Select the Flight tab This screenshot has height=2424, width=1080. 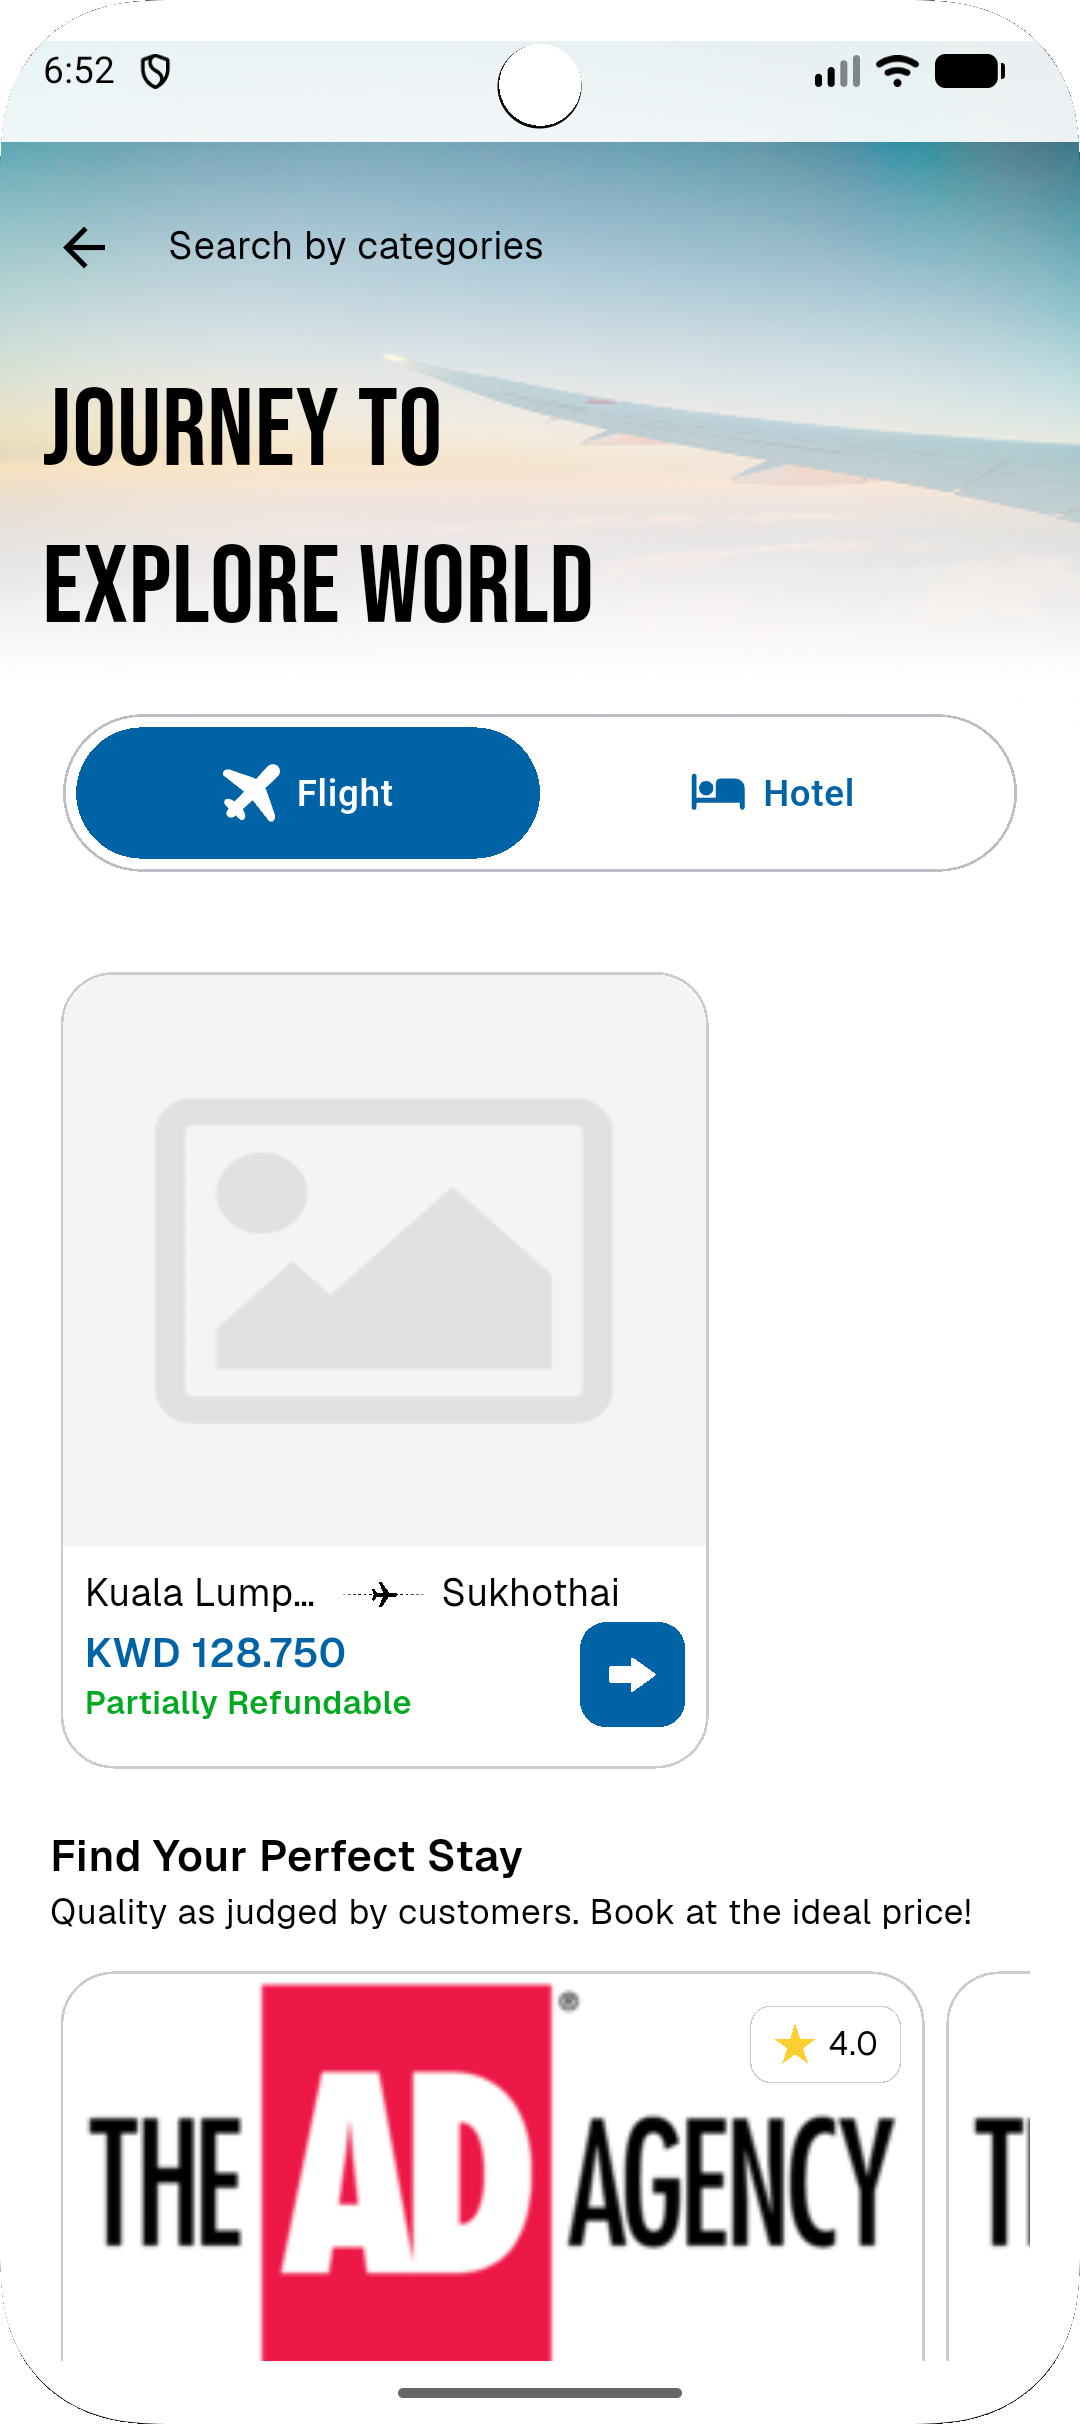(x=308, y=793)
